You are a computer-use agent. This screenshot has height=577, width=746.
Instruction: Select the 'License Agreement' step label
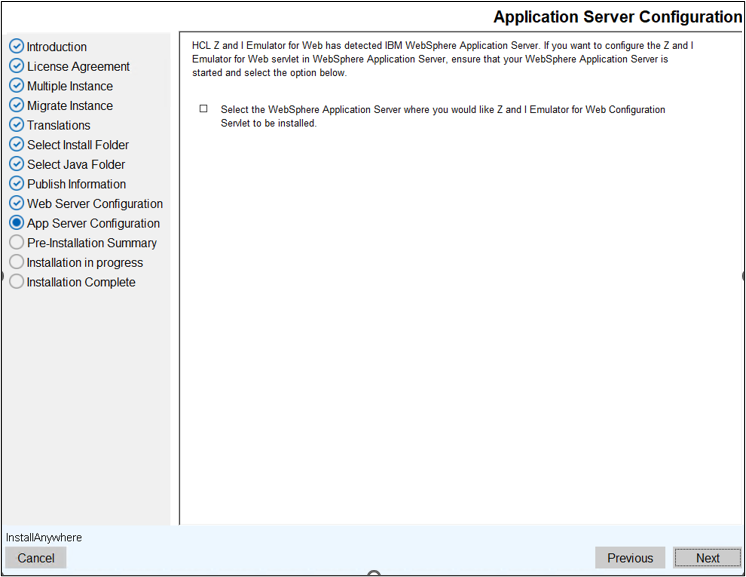coord(79,67)
